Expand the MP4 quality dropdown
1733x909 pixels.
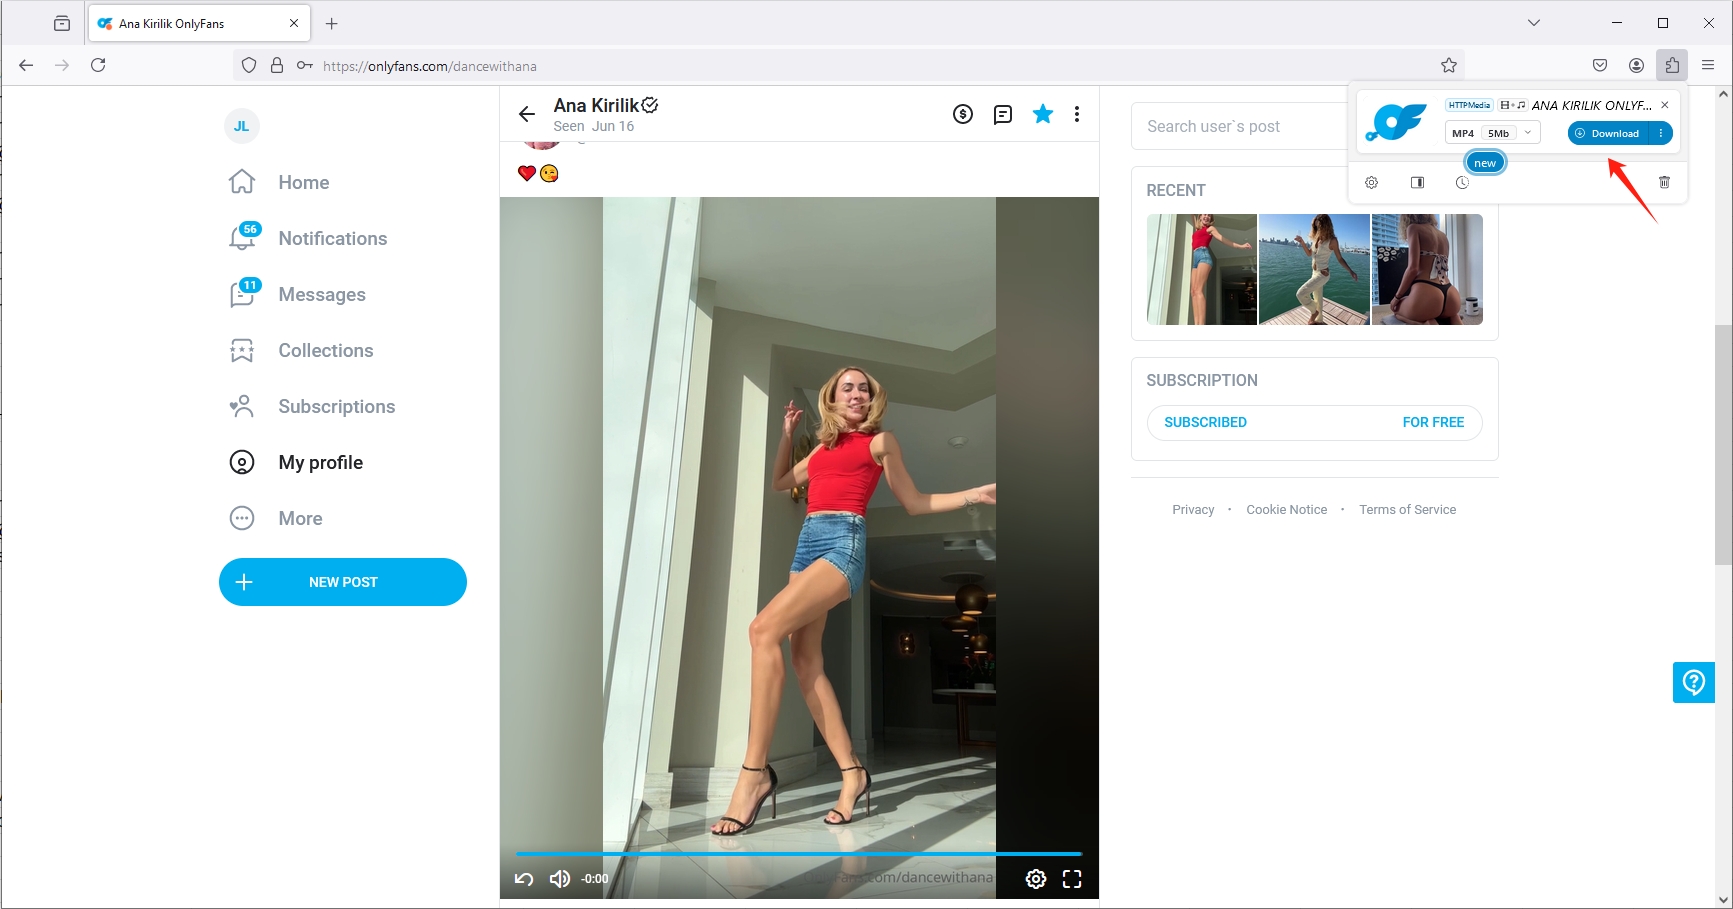[x=1527, y=132]
